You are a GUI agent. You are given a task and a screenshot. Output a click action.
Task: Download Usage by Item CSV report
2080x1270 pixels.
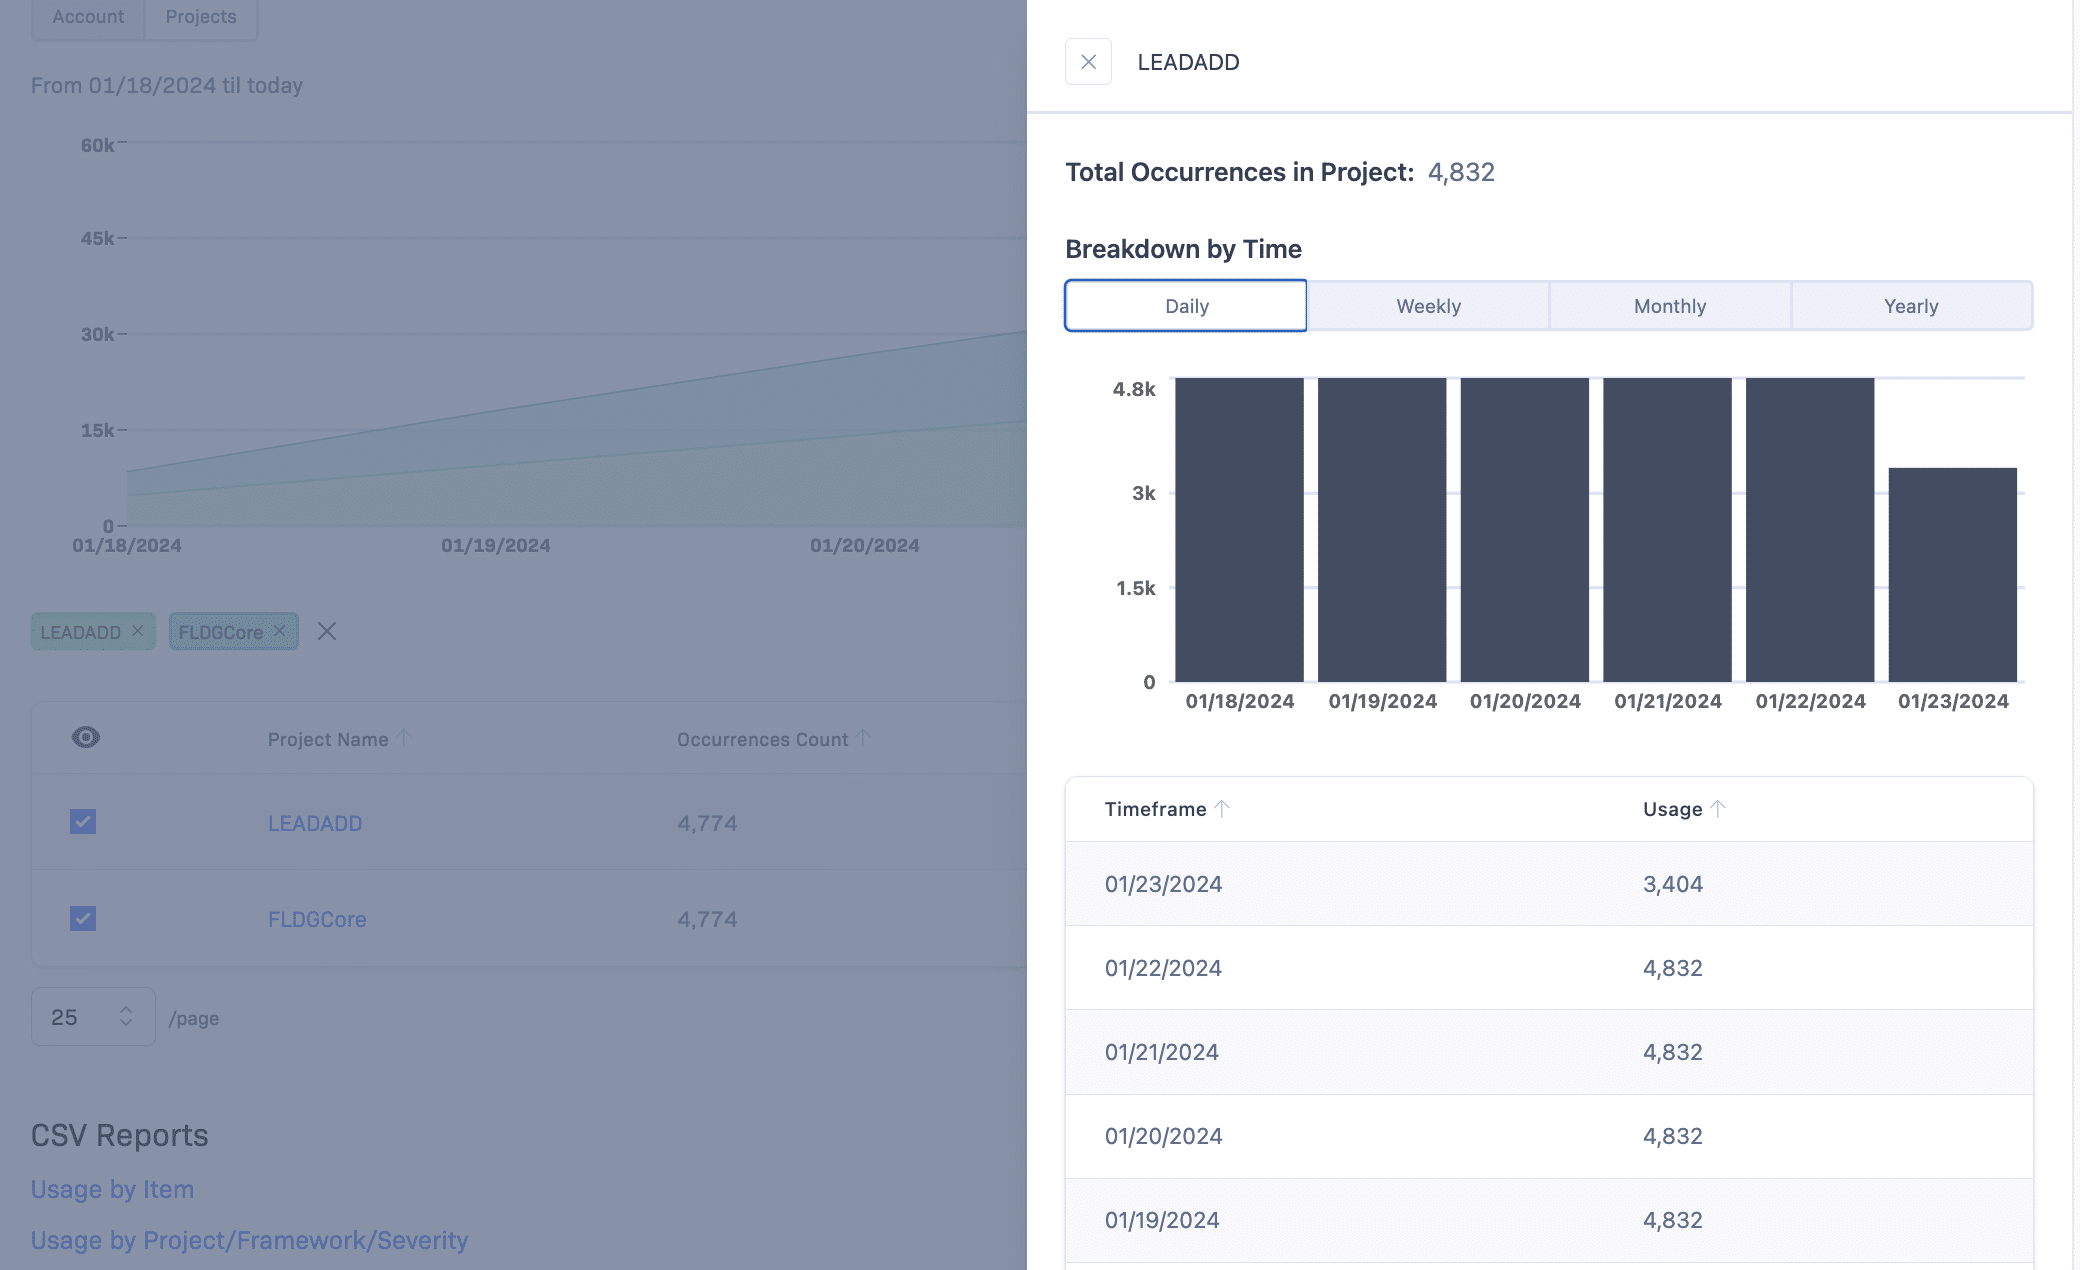tap(112, 1189)
